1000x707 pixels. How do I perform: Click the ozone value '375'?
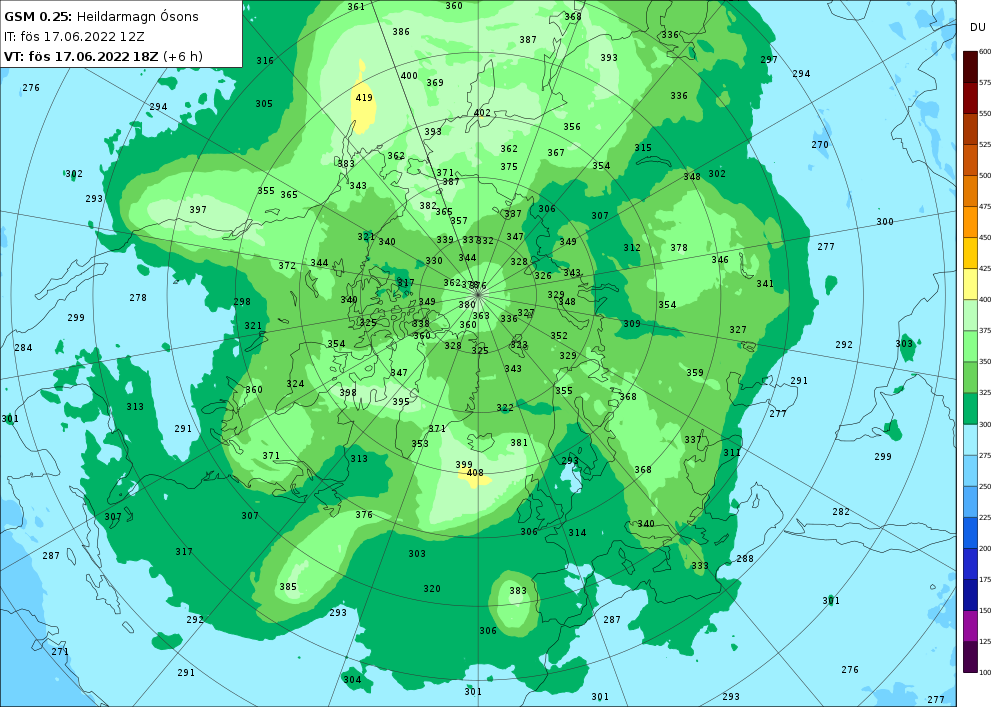pyautogui.click(x=509, y=166)
